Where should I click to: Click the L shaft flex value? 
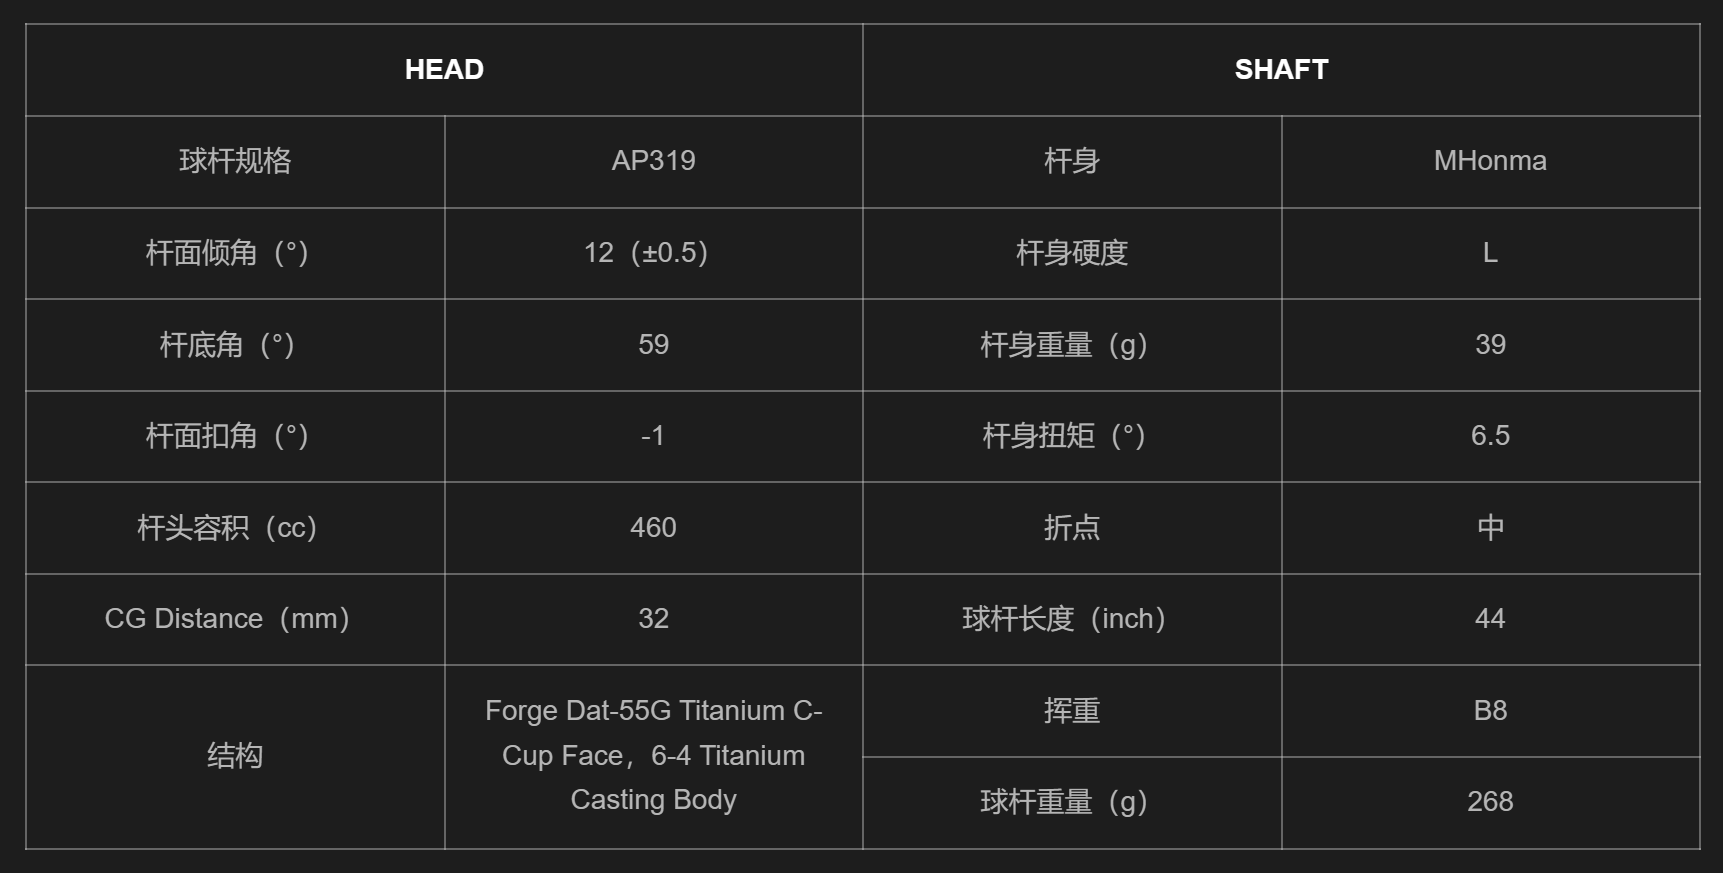point(1490,253)
